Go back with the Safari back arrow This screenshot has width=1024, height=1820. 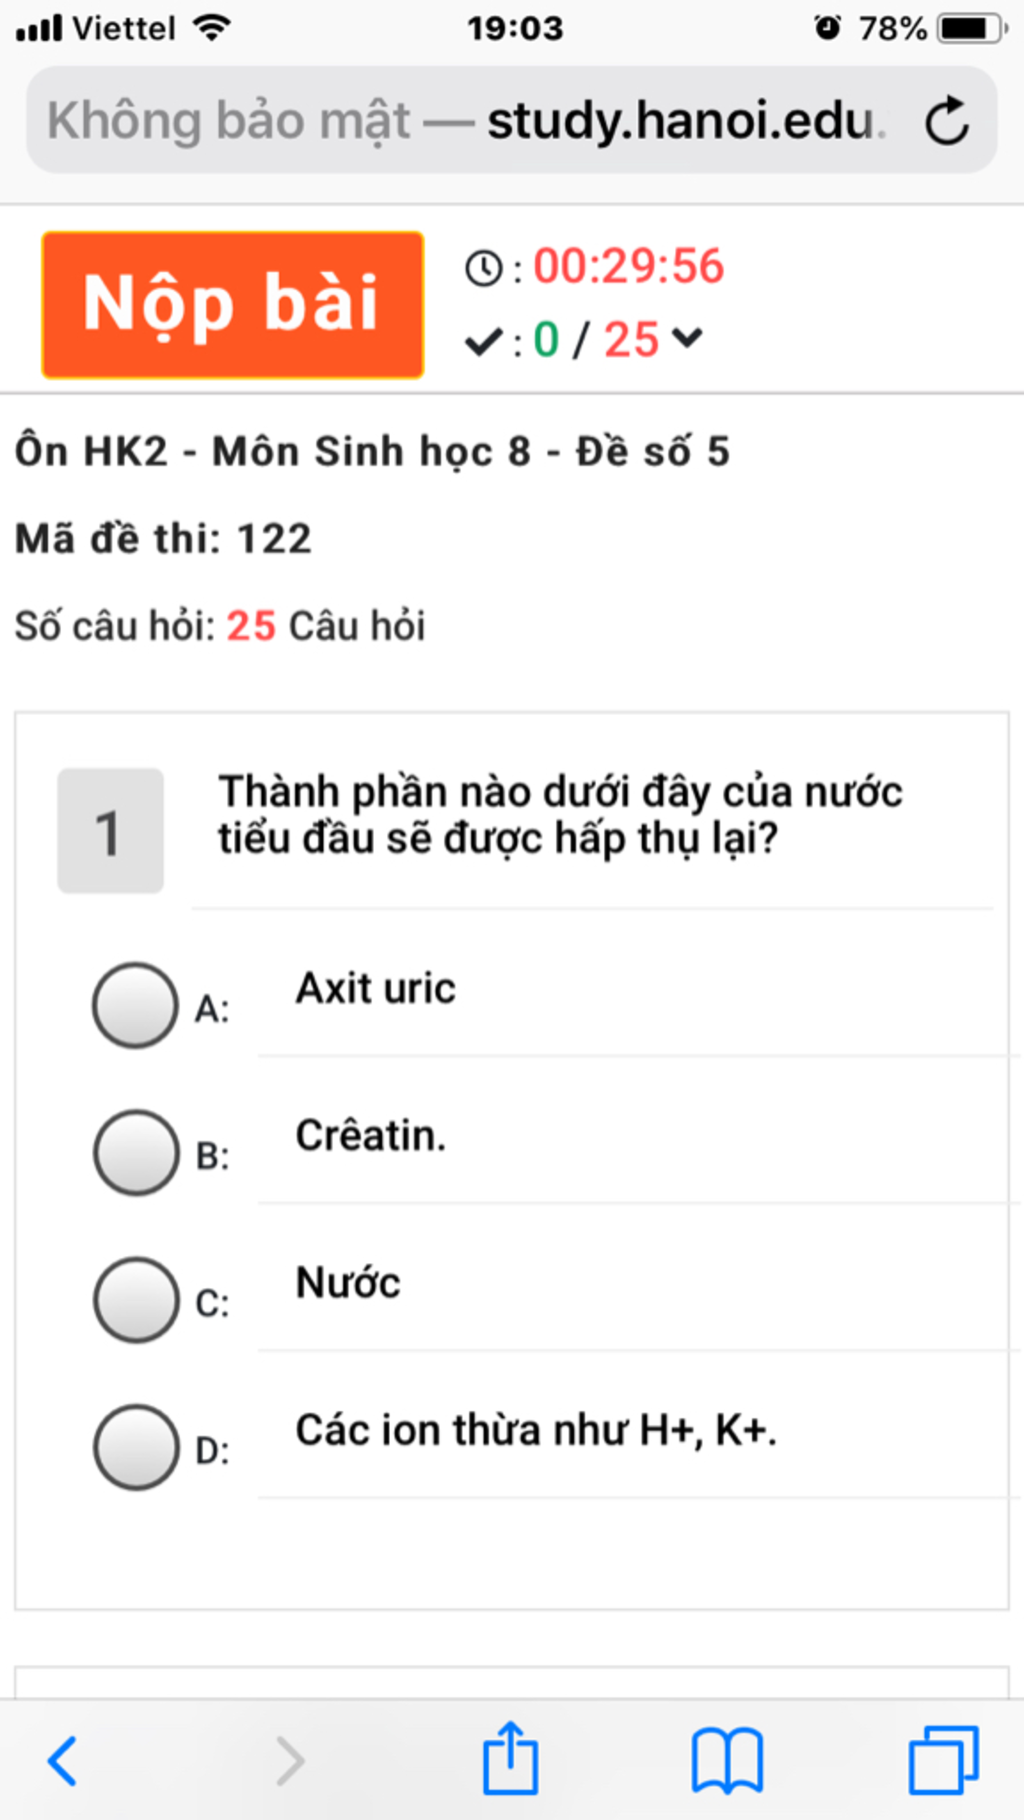63,1760
